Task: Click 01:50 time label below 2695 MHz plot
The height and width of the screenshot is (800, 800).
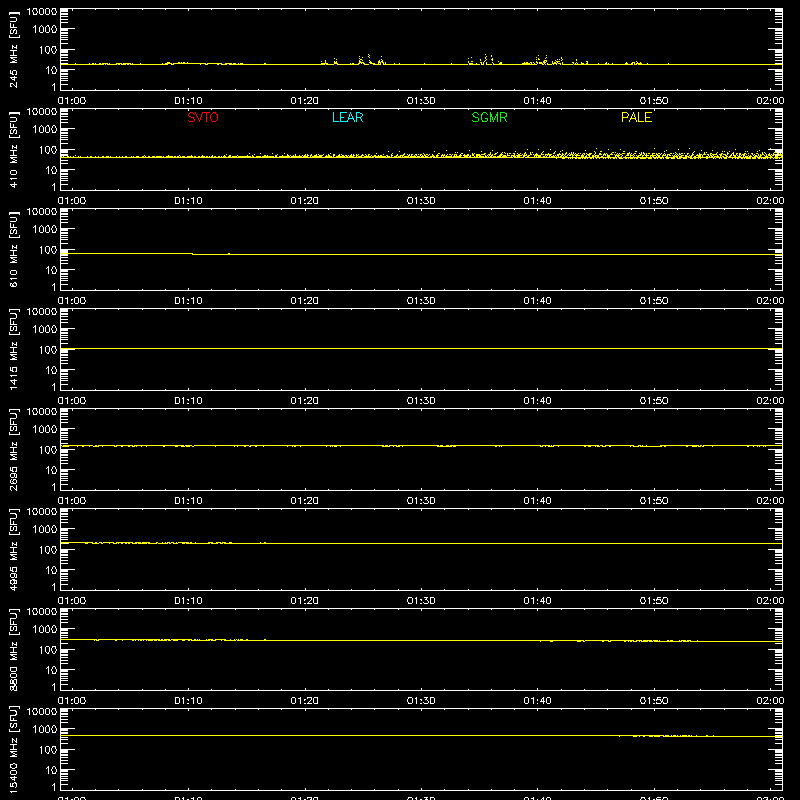Action: click(654, 501)
